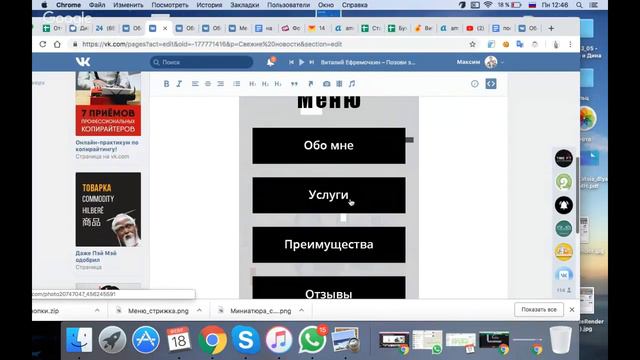Skip to next track in VK player

(311, 62)
